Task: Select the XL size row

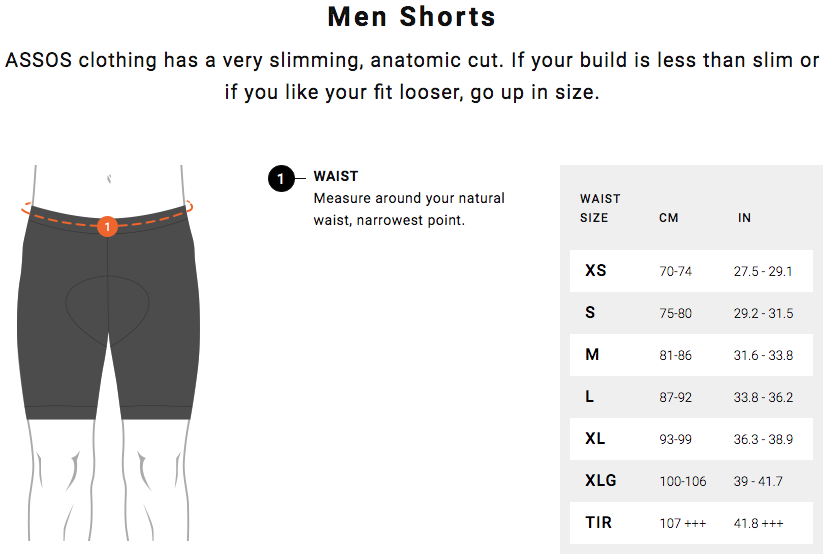Action: tap(691, 439)
